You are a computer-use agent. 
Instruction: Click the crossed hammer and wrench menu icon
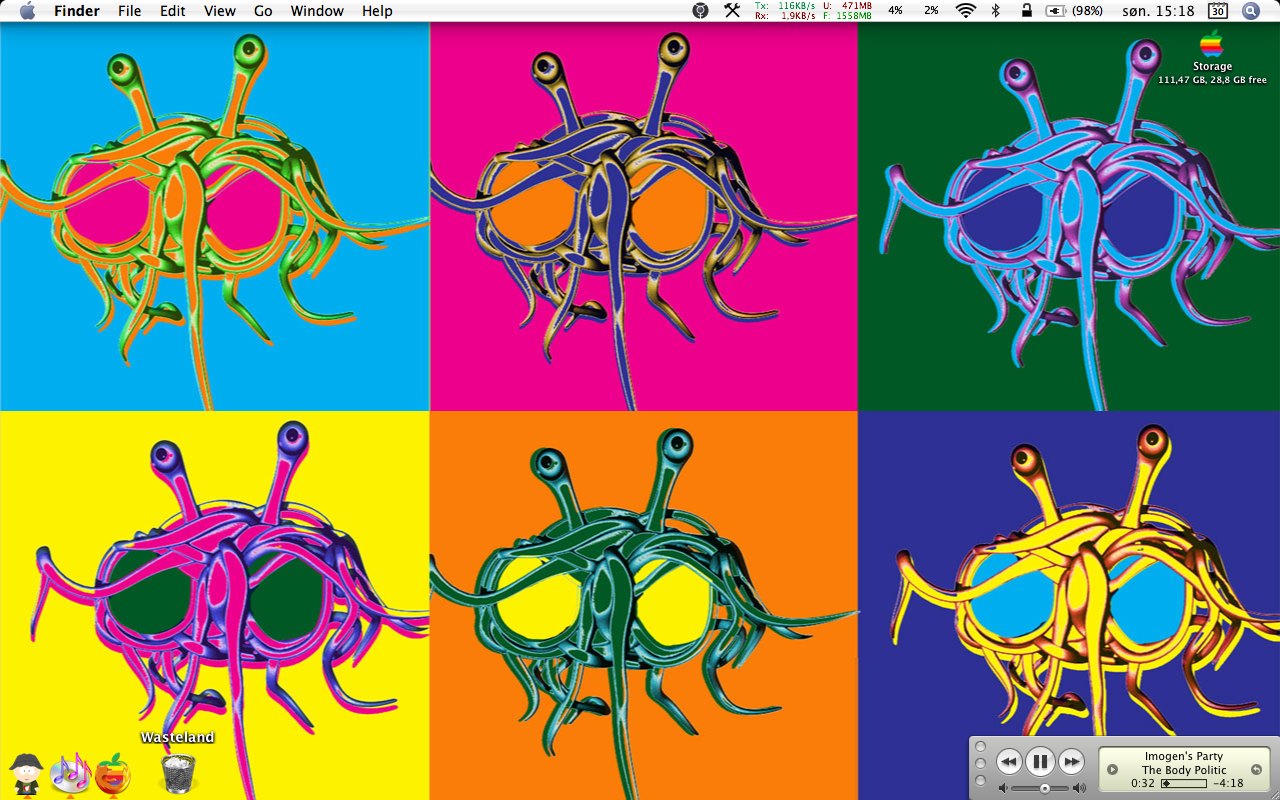[x=732, y=11]
